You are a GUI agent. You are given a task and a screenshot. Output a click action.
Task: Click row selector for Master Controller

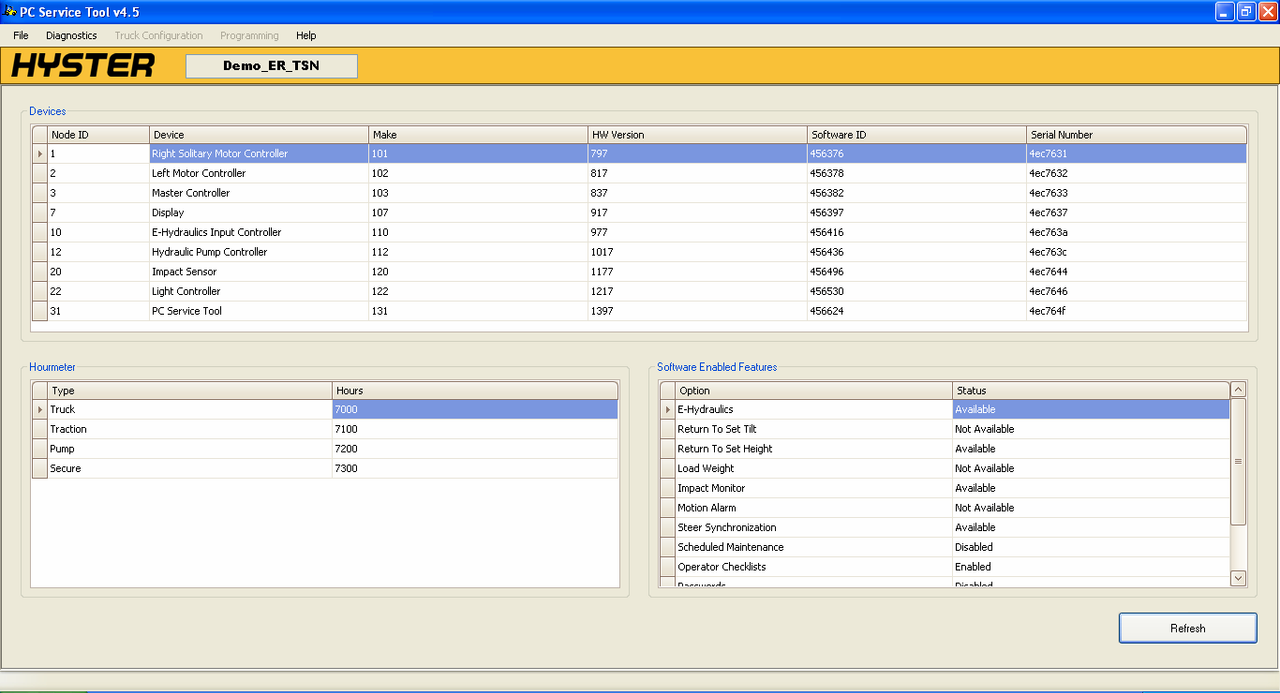click(x=40, y=193)
